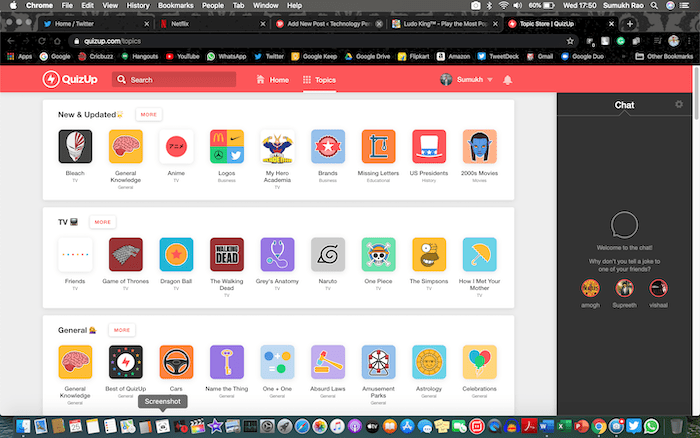The image size is (700, 438).
Task: Open the Astrology topic icon
Action: click(429, 362)
